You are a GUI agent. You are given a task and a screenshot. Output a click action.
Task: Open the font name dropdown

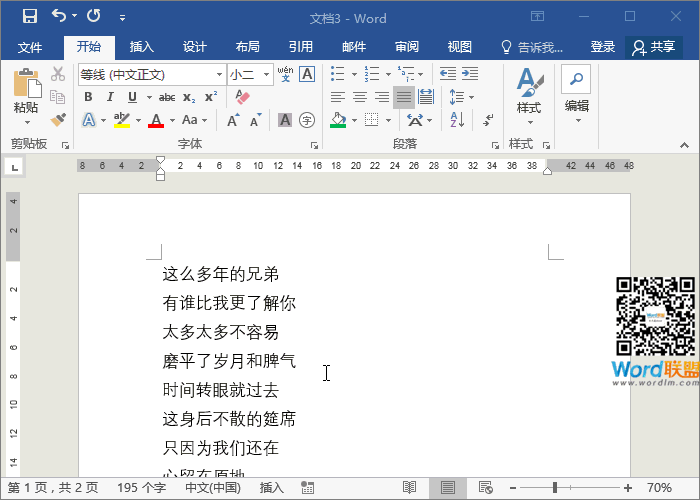[219, 74]
